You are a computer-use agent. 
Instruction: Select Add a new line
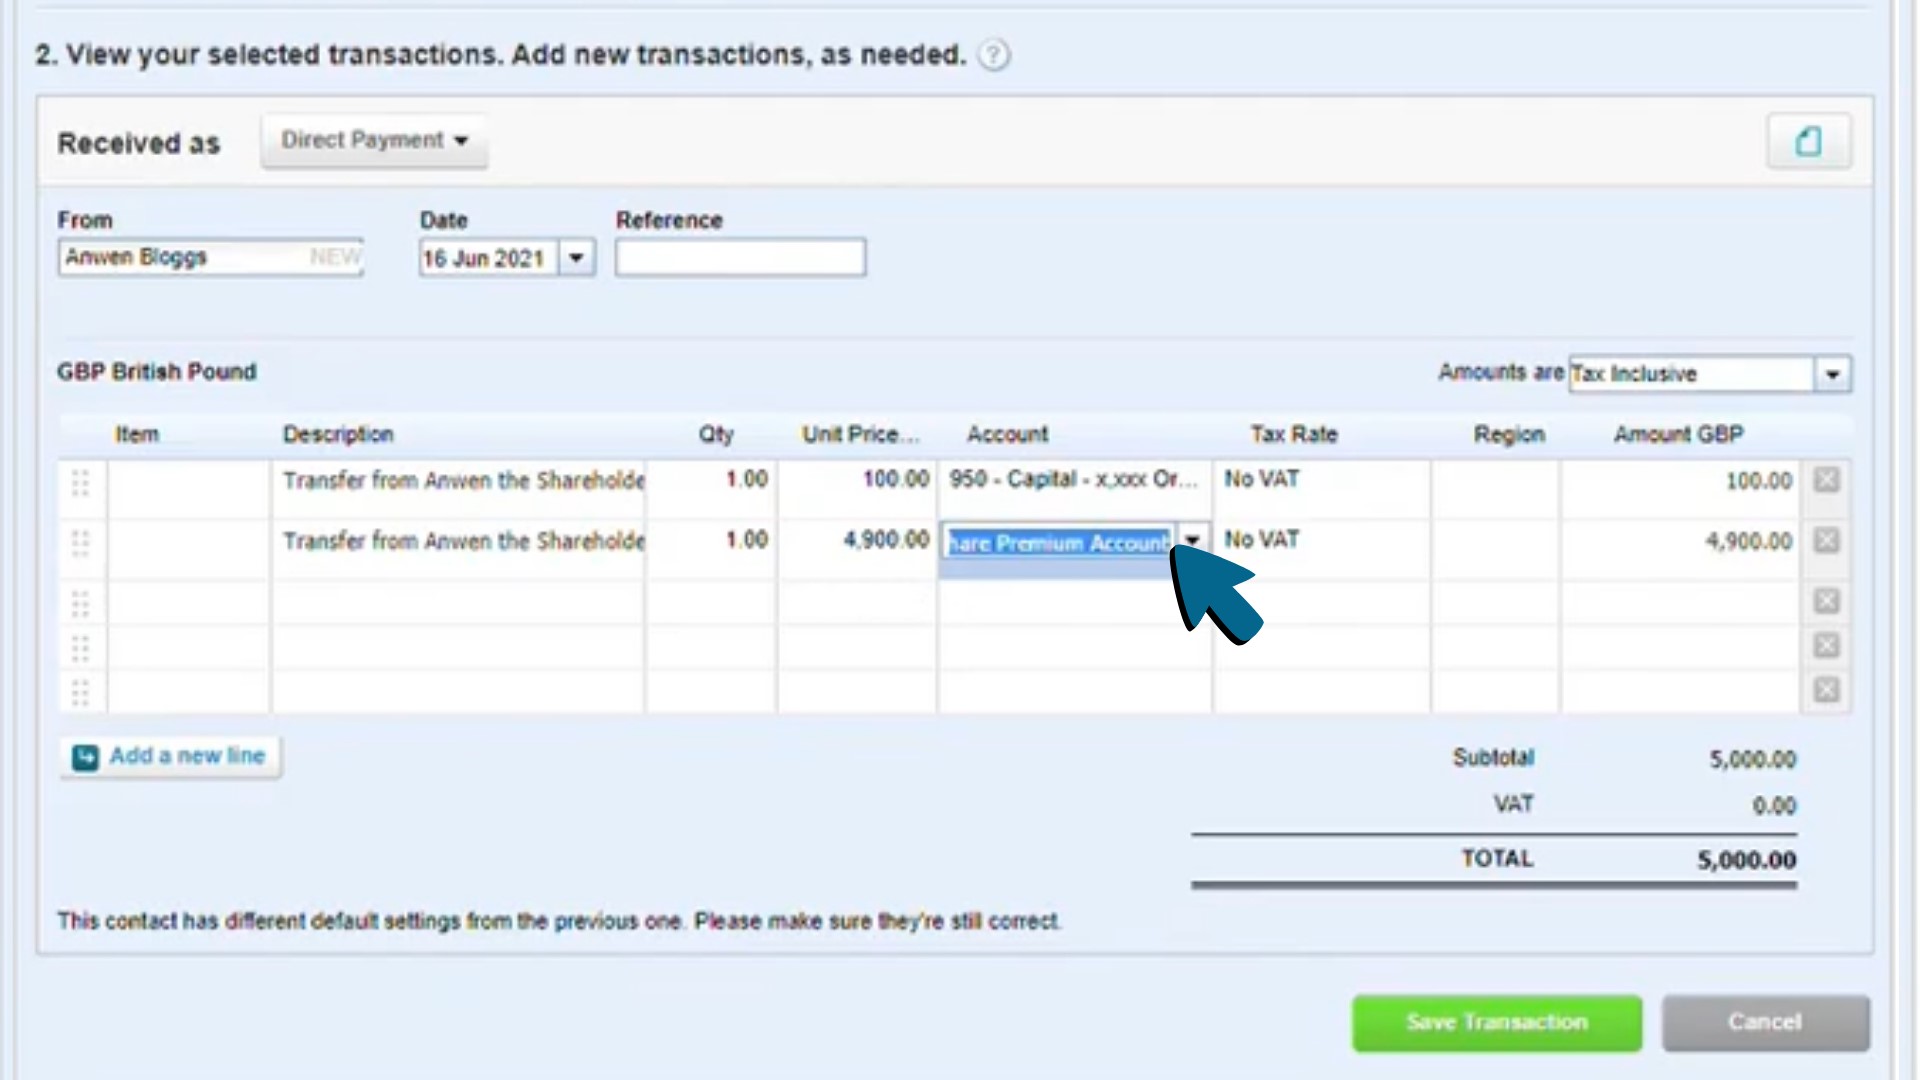pyautogui.click(x=186, y=756)
